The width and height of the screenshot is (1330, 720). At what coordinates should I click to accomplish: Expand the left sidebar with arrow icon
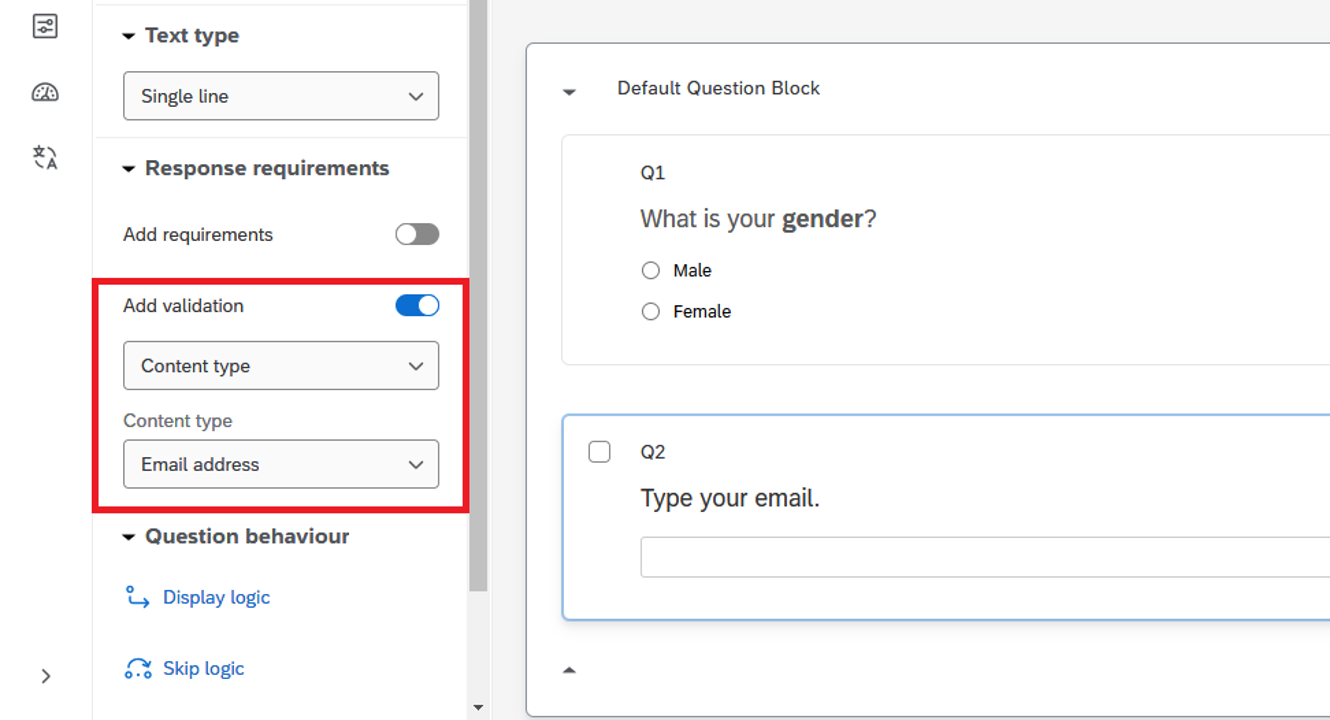pyautogui.click(x=46, y=676)
